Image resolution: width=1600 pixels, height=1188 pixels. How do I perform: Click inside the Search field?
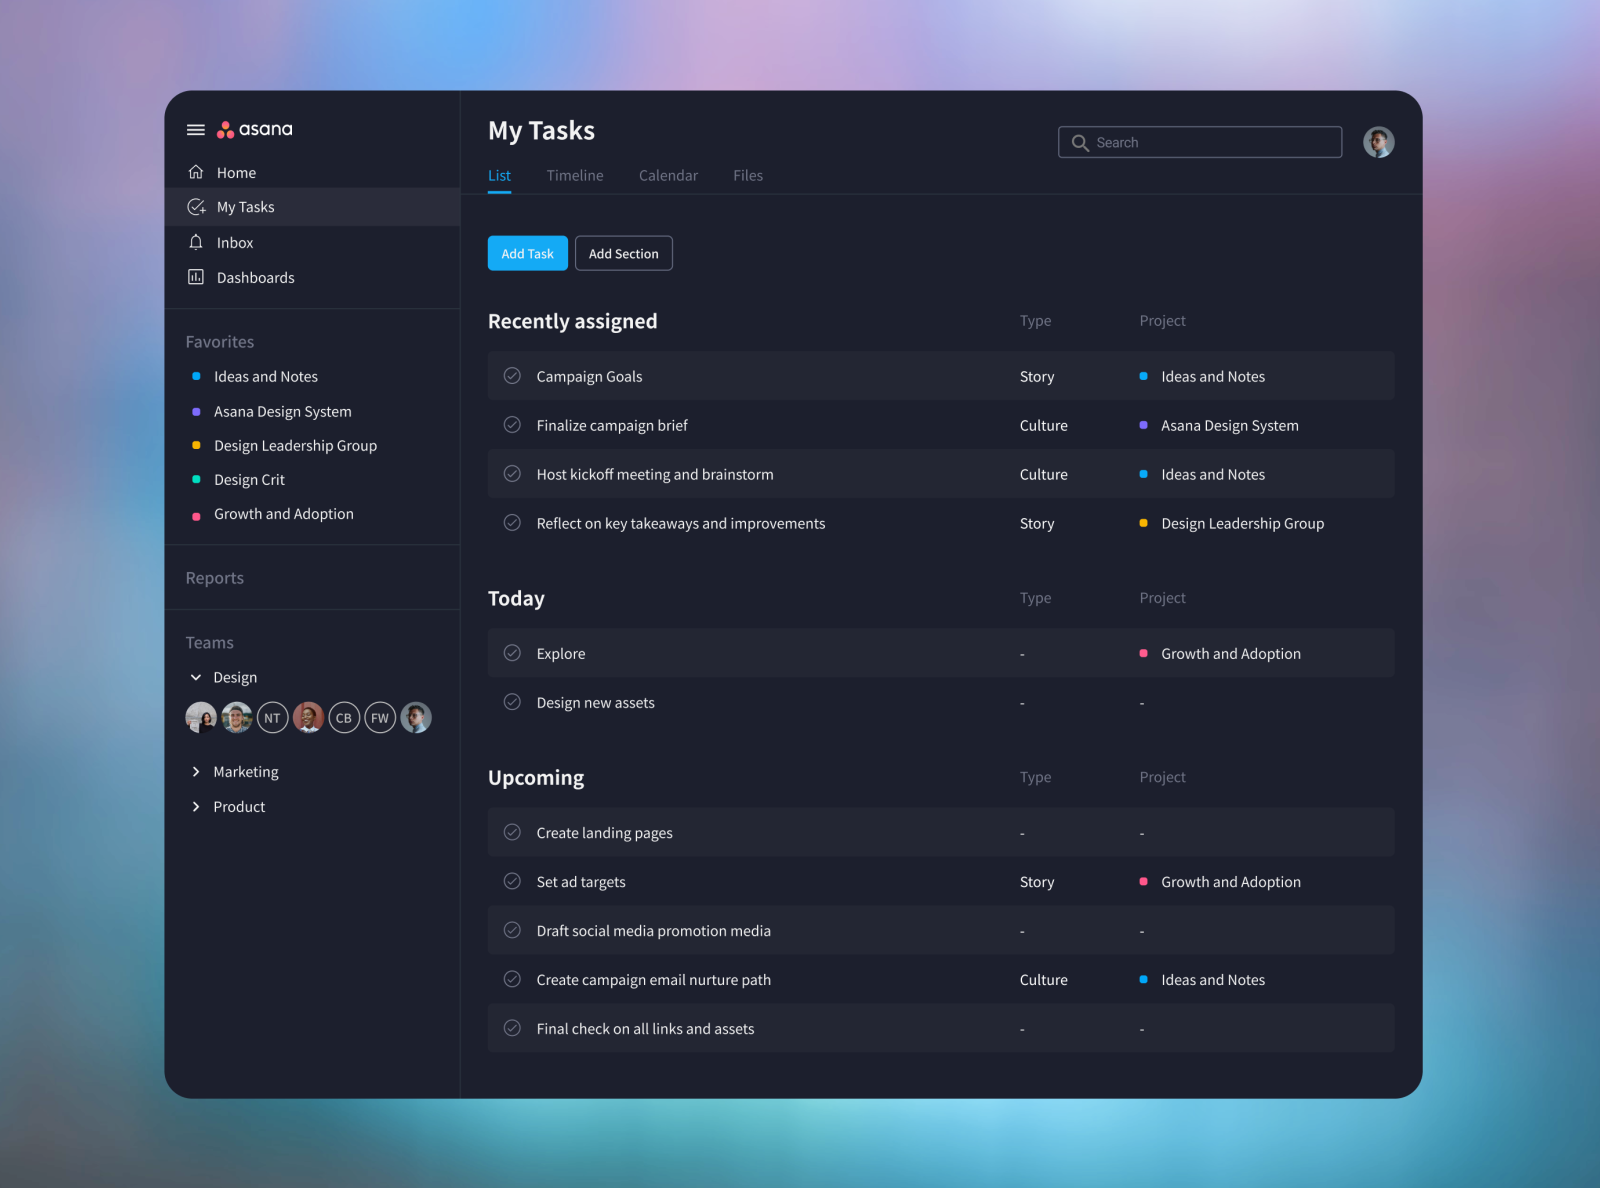click(1200, 142)
